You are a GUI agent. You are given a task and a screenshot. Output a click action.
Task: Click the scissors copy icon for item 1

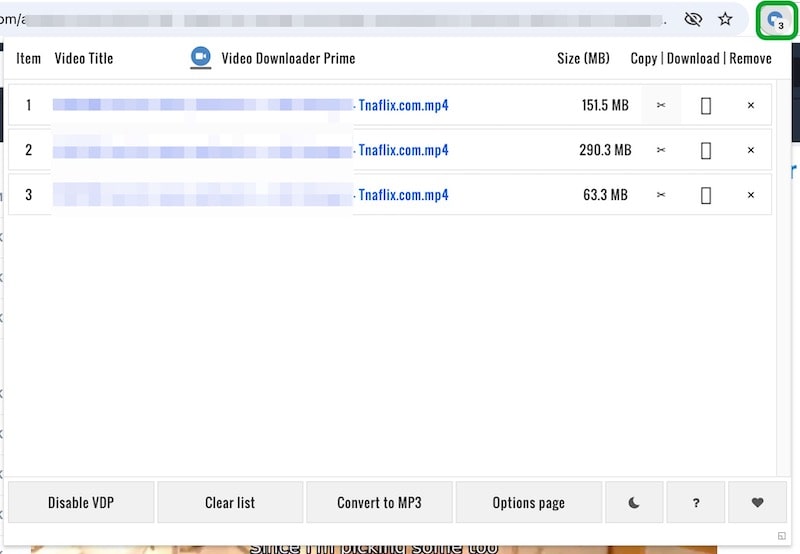click(660, 105)
